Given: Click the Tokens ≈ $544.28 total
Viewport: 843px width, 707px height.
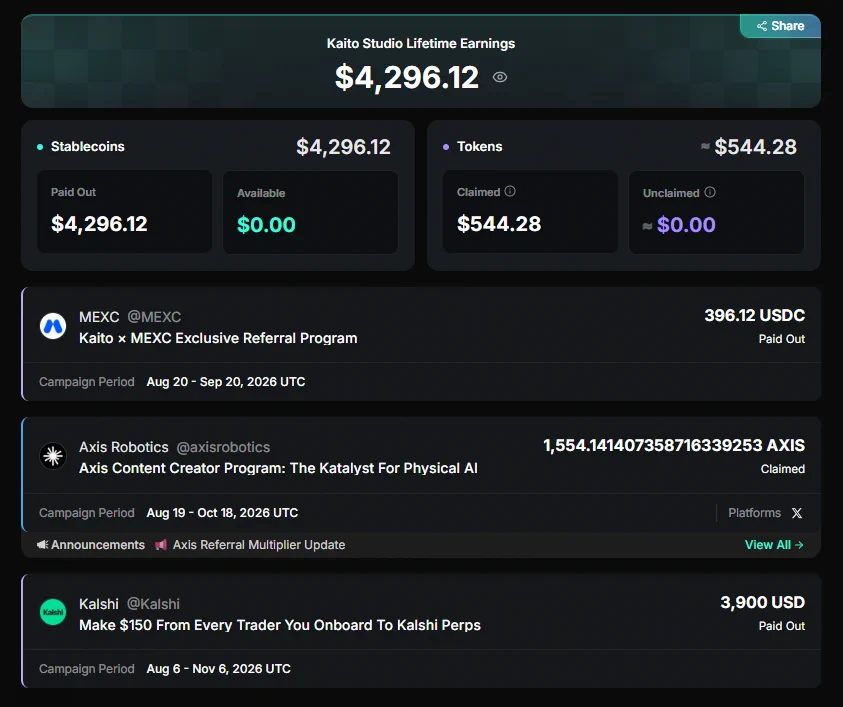Looking at the screenshot, I should coord(749,147).
